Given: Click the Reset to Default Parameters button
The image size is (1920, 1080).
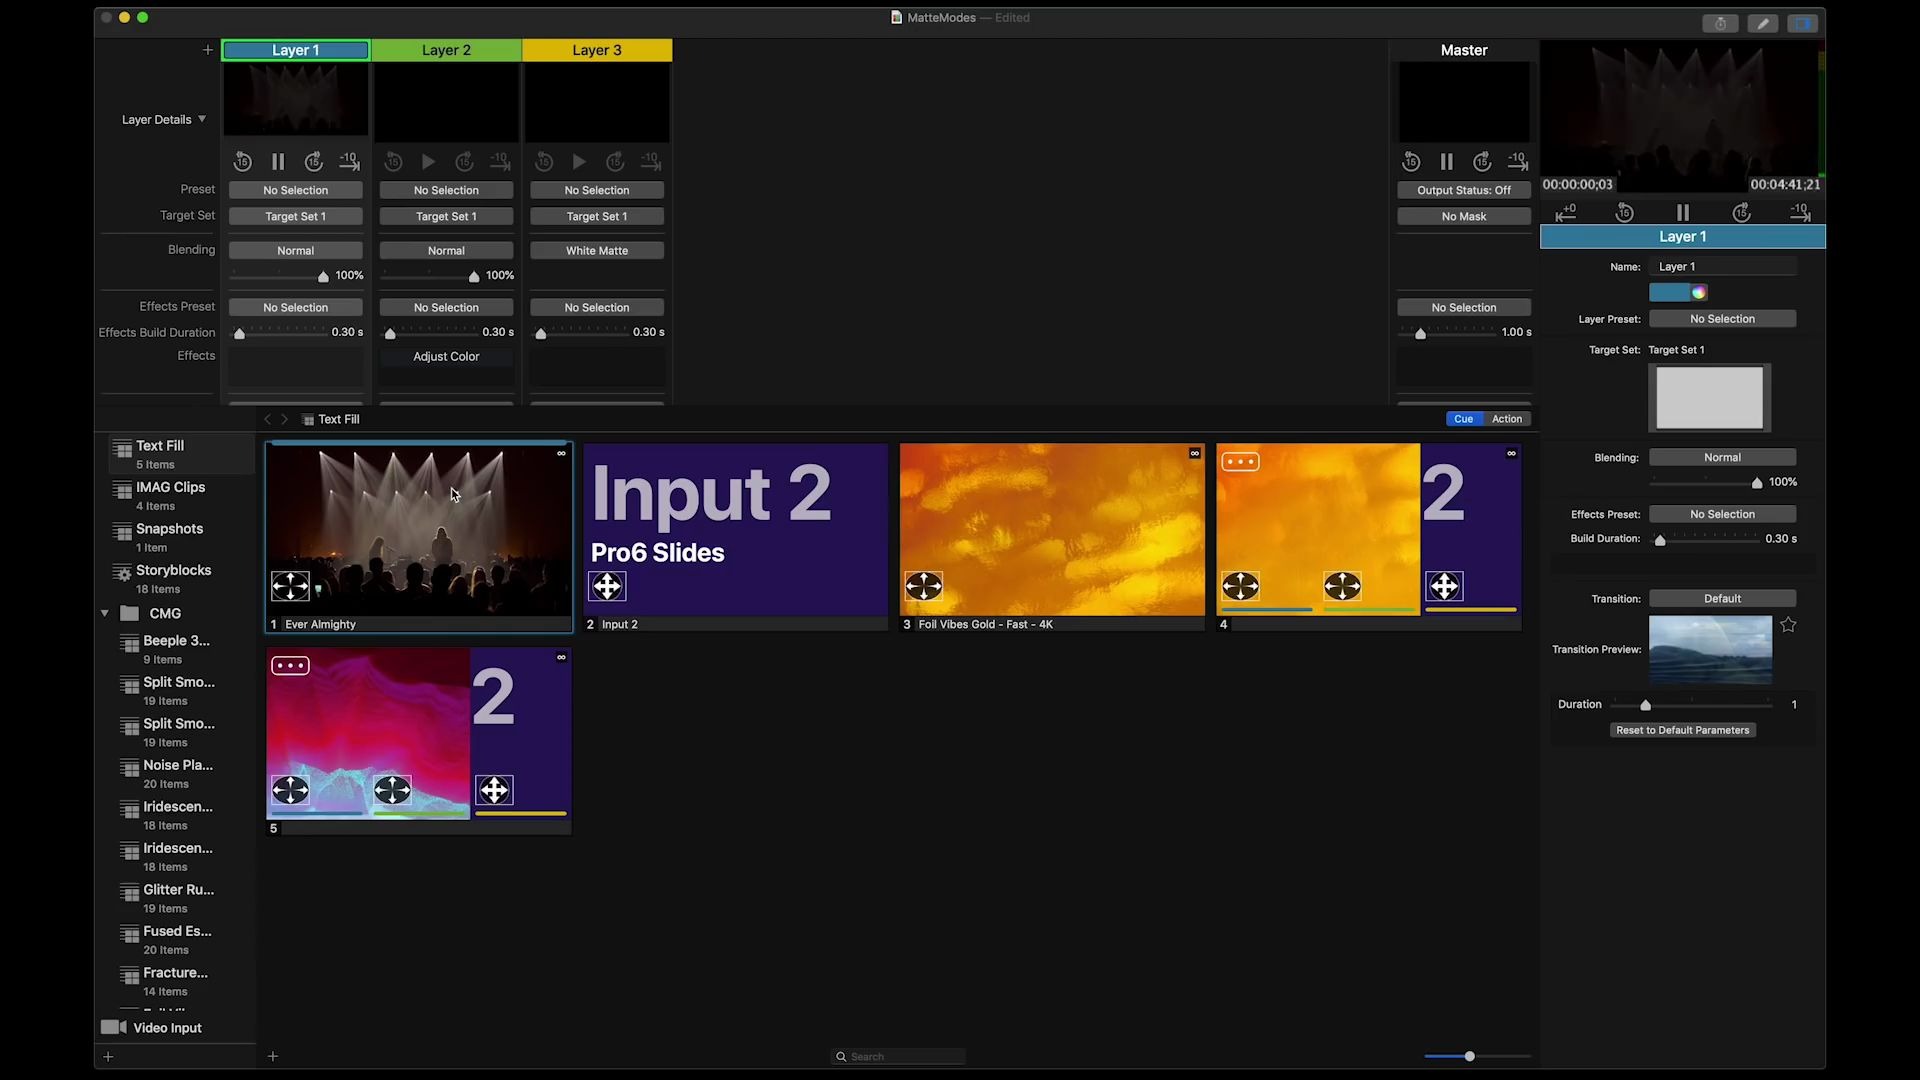Looking at the screenshot, I should pyautogui.click(x=1683, y=729).
